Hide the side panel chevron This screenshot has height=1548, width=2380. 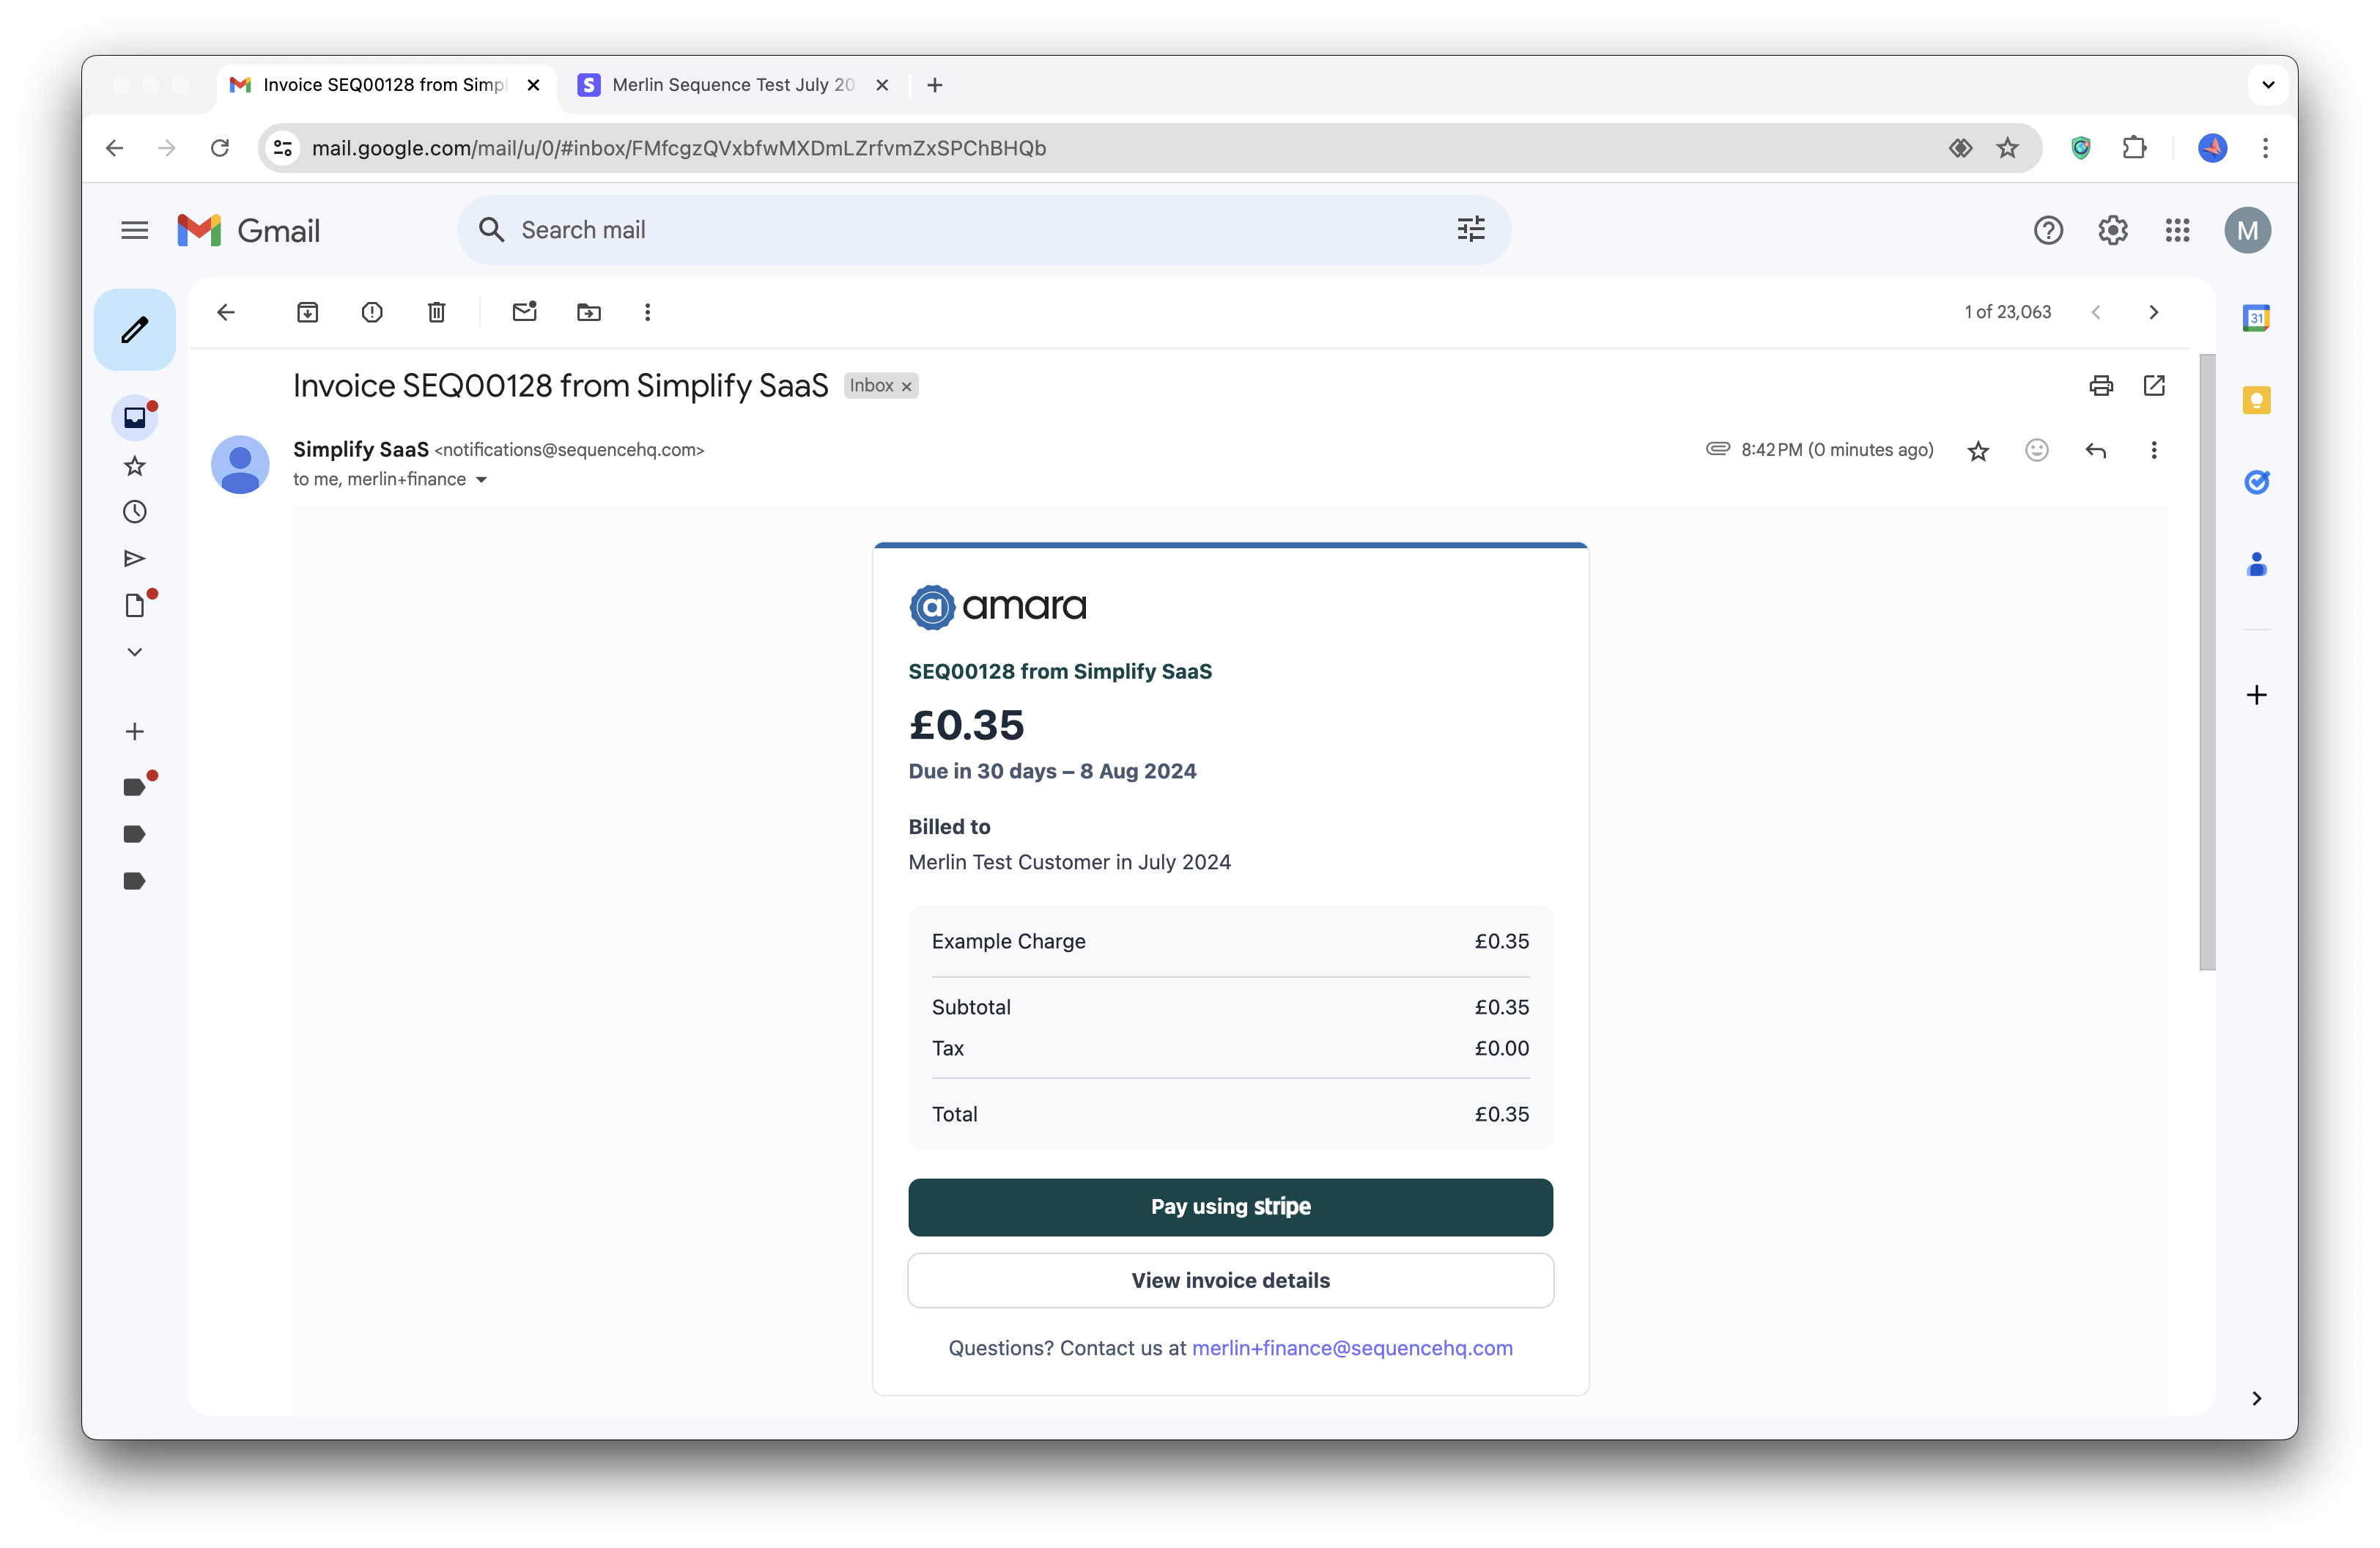coord(2256,1398)
